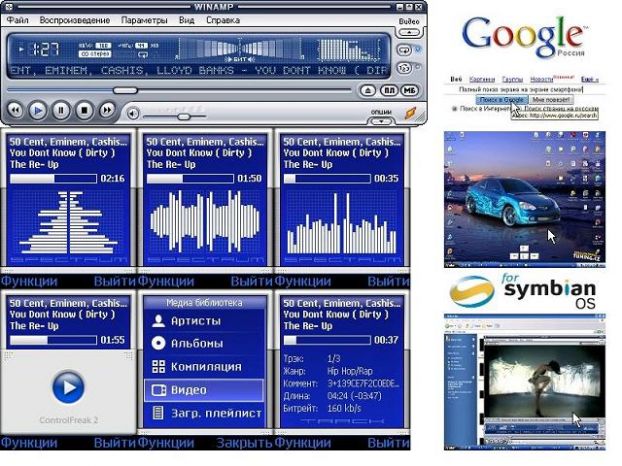Image resolution: width=622 pixels, height=466 pixels.
Task: Click the Google search text field
Action: (524, 90)
